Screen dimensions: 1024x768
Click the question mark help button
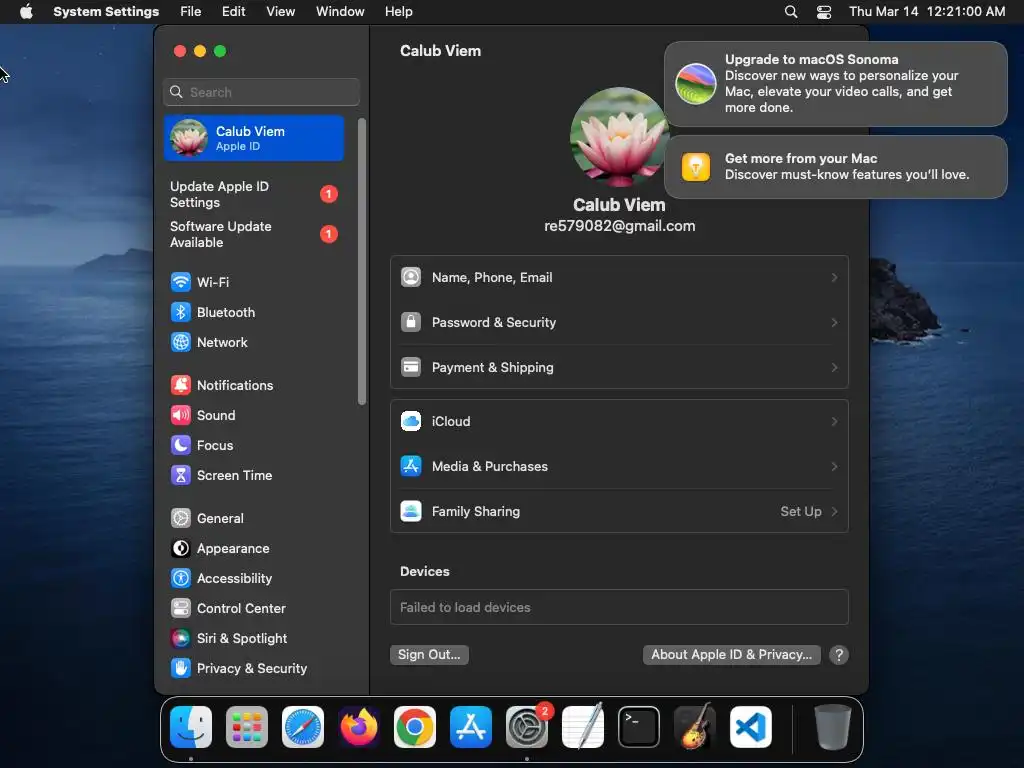pos(839,655)
